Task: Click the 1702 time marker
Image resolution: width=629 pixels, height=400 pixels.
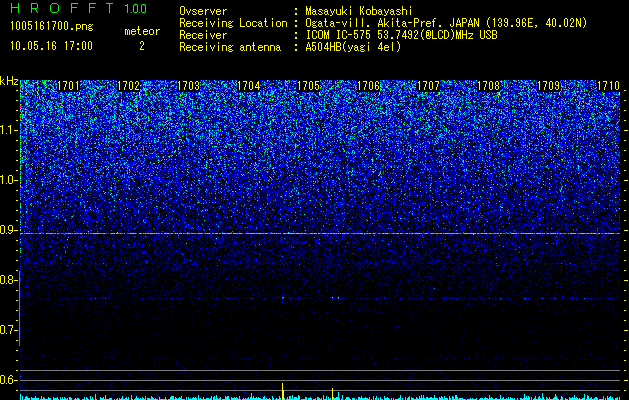Action: click(128, 86)
